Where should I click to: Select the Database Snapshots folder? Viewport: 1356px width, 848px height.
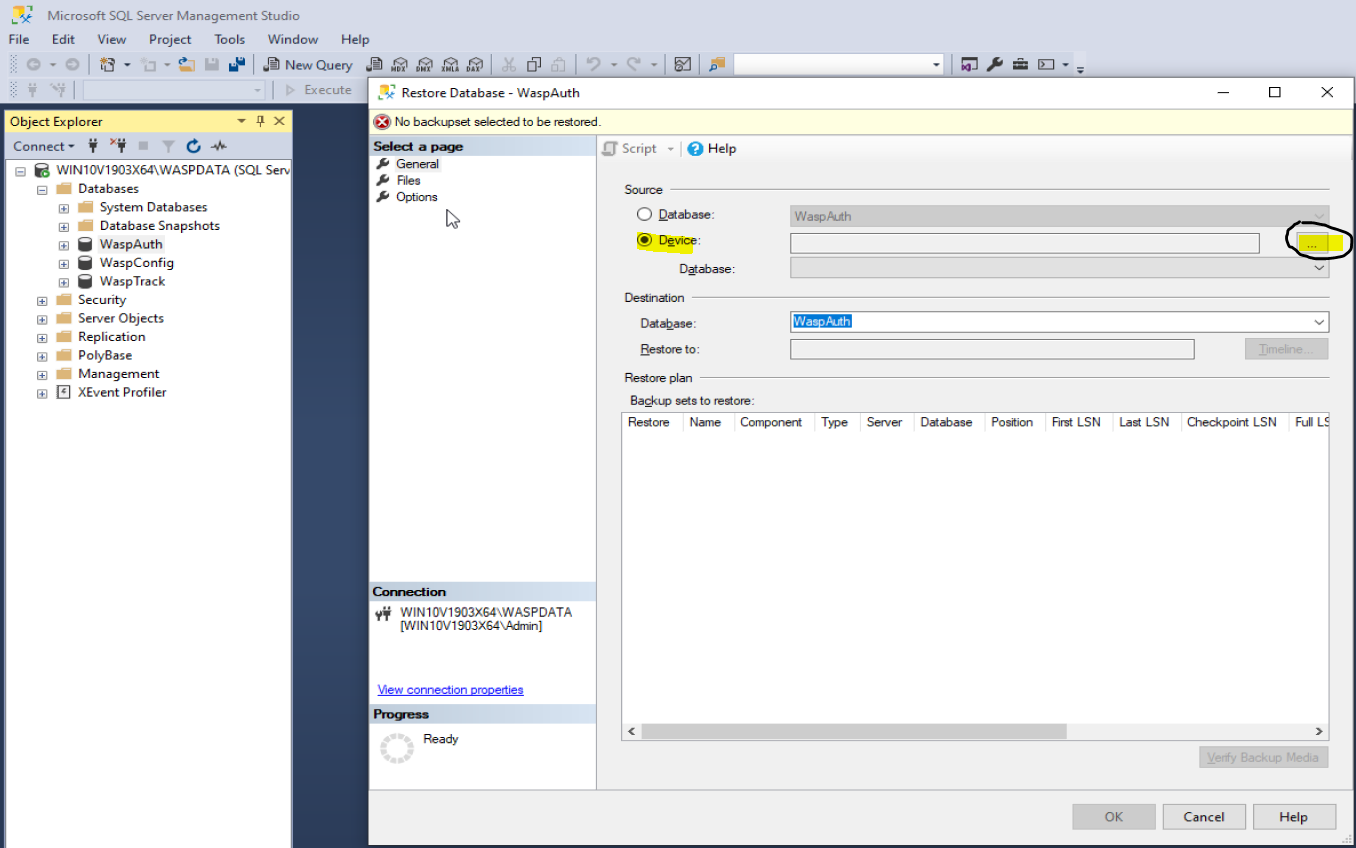[x=159, y=226]
